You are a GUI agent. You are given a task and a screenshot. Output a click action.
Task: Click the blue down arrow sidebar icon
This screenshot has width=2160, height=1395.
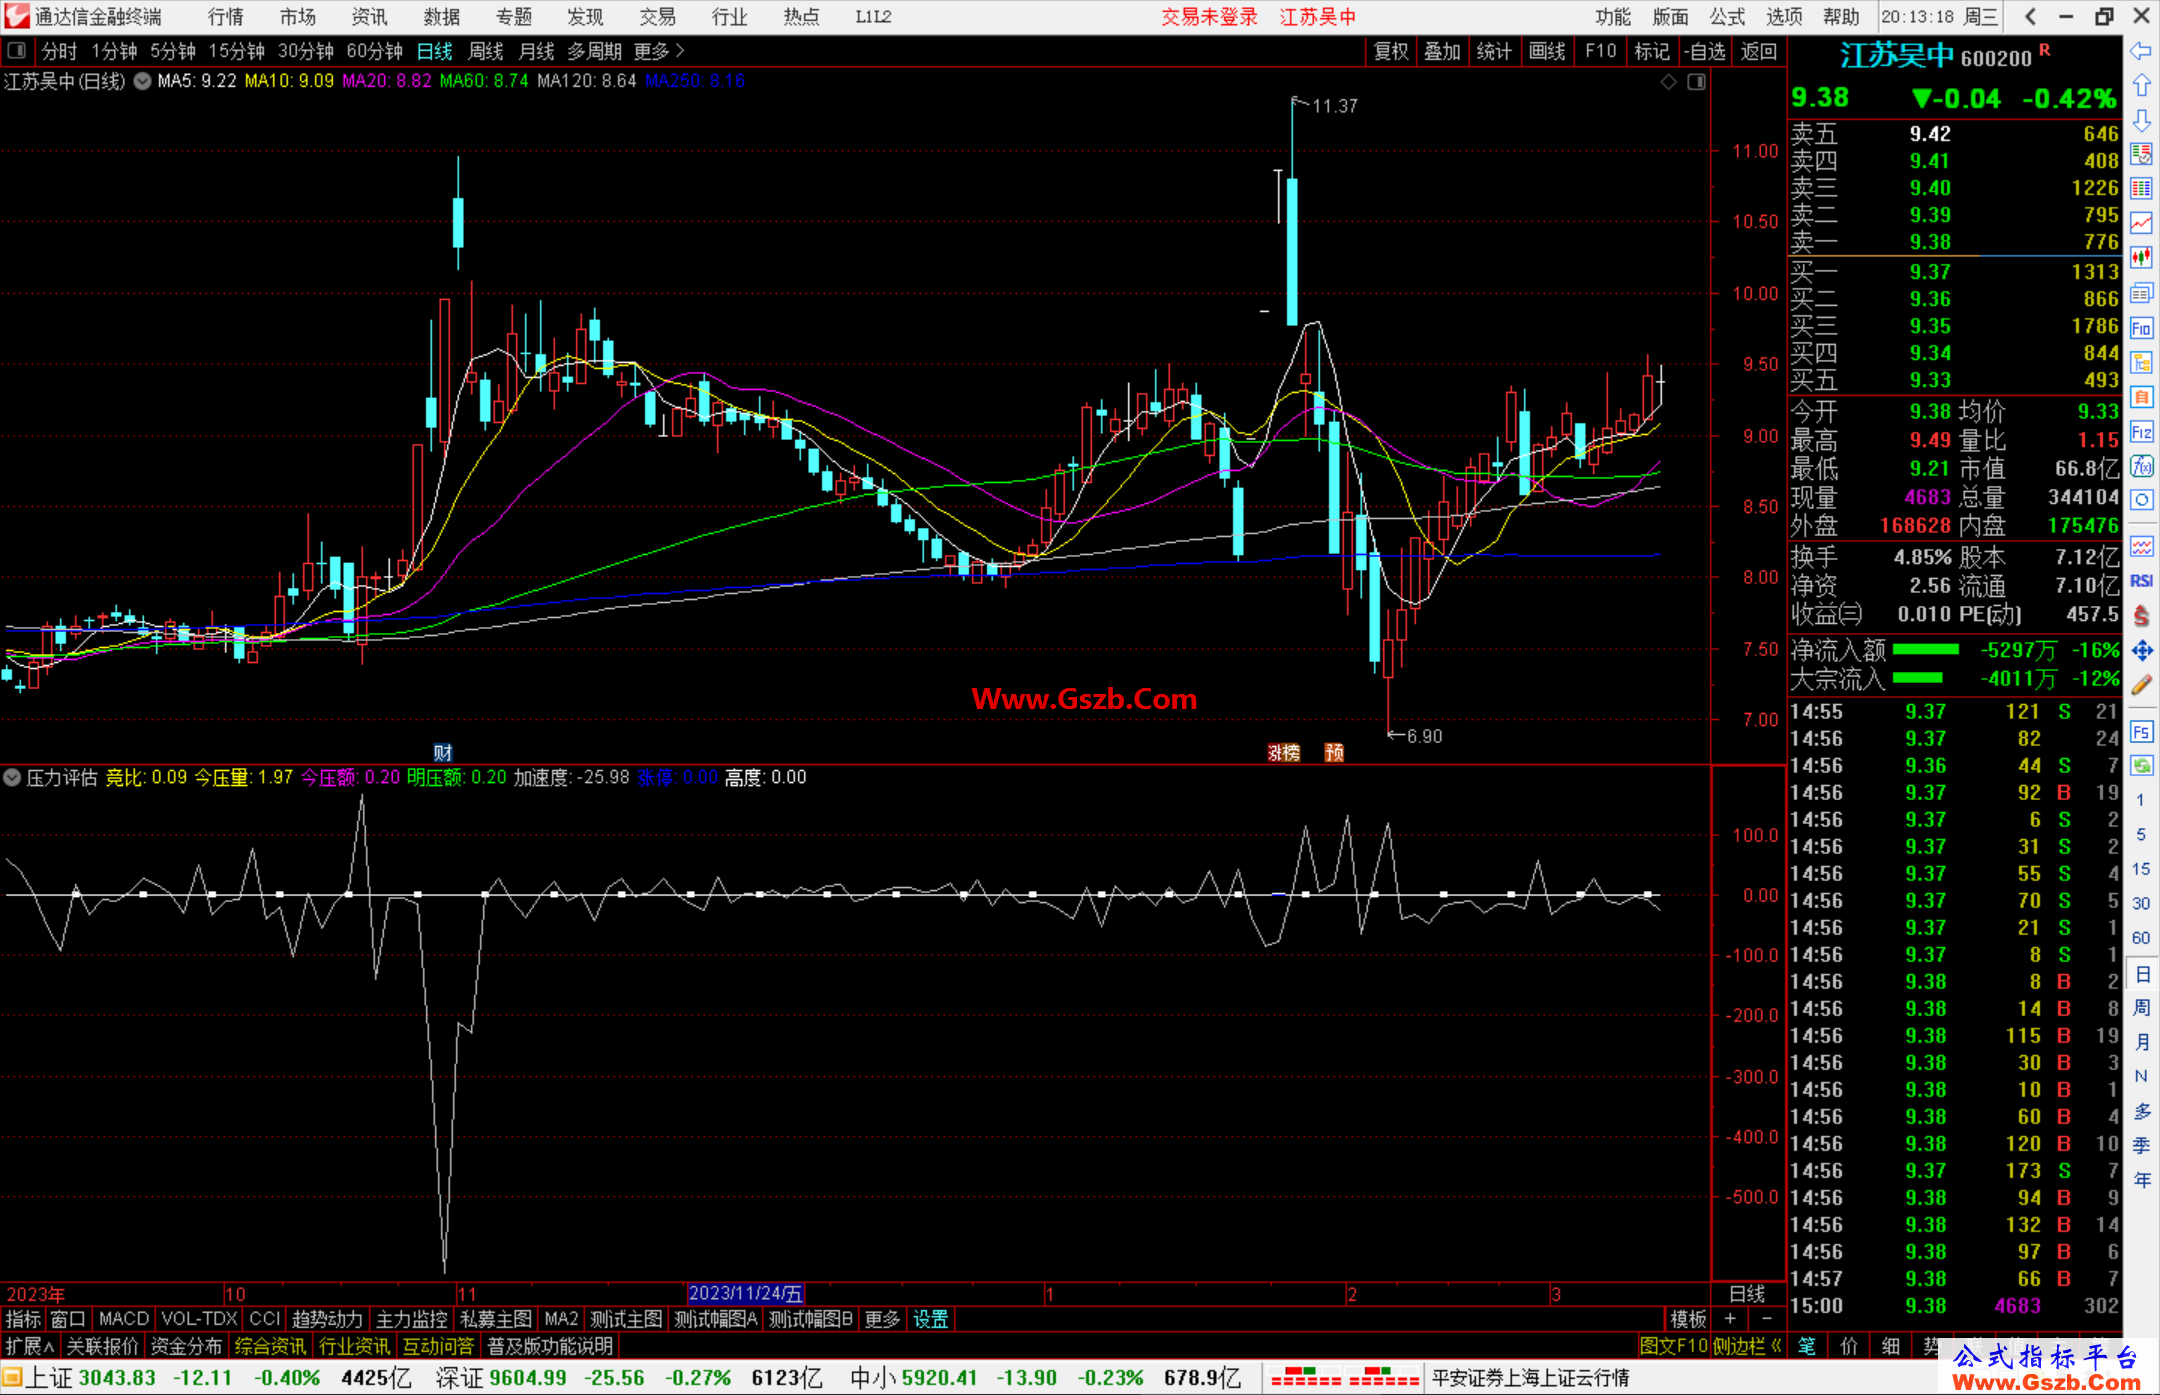pyautogui.click(x=2141, y=120)
